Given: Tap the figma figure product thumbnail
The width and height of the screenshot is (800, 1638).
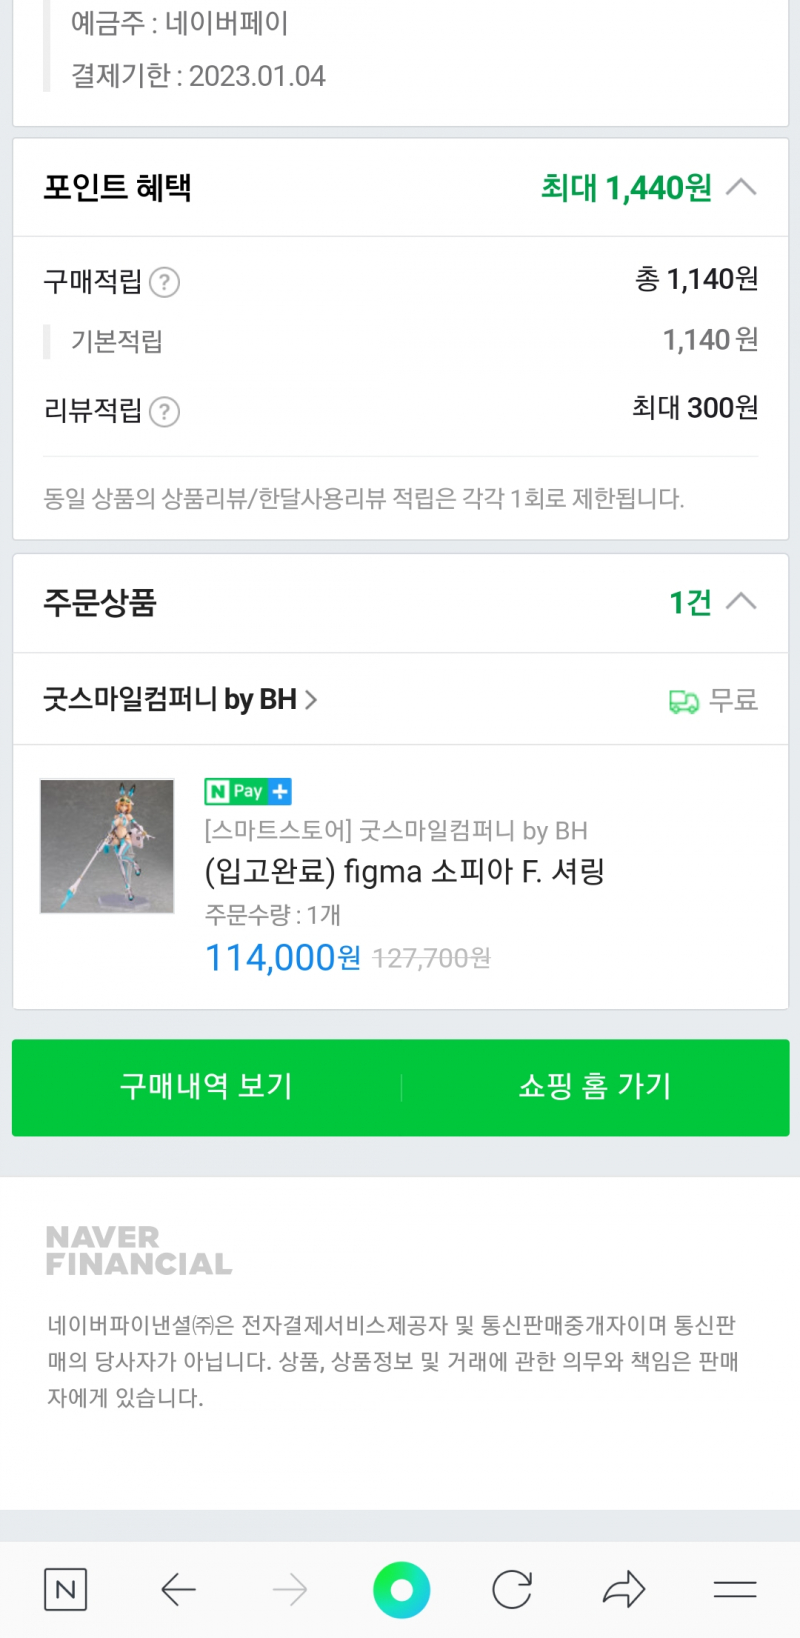Looking at the screenshot, I should tap(107, 846).
